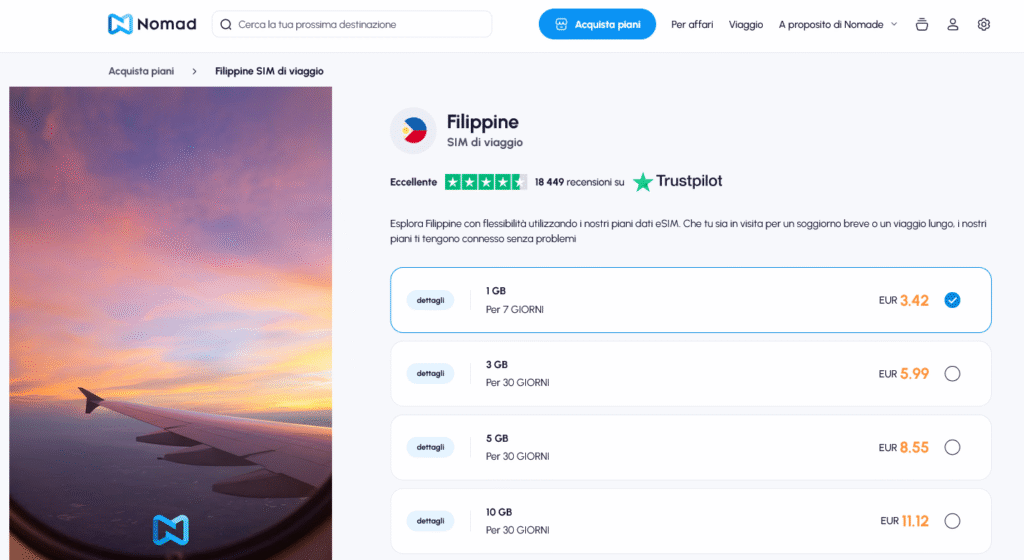Click the Trustpilot star logo
Screen dimensions: 1024x560
643,182
